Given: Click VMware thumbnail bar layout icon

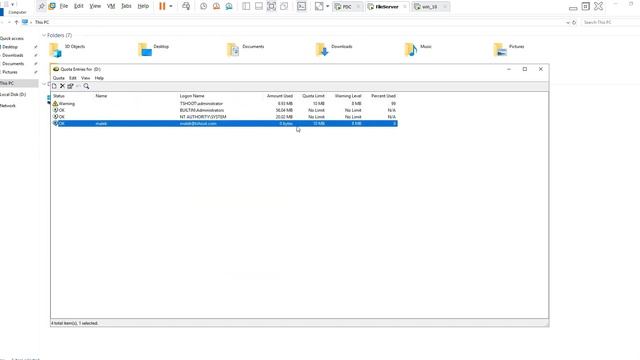Looking at the screenshot, I should click(259, 6).
